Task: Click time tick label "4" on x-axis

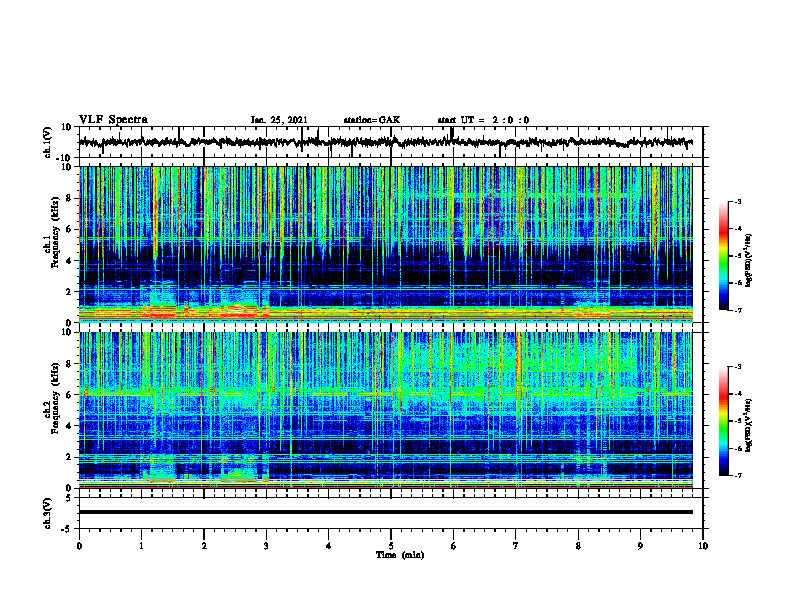Action: (x=329, y=546)
